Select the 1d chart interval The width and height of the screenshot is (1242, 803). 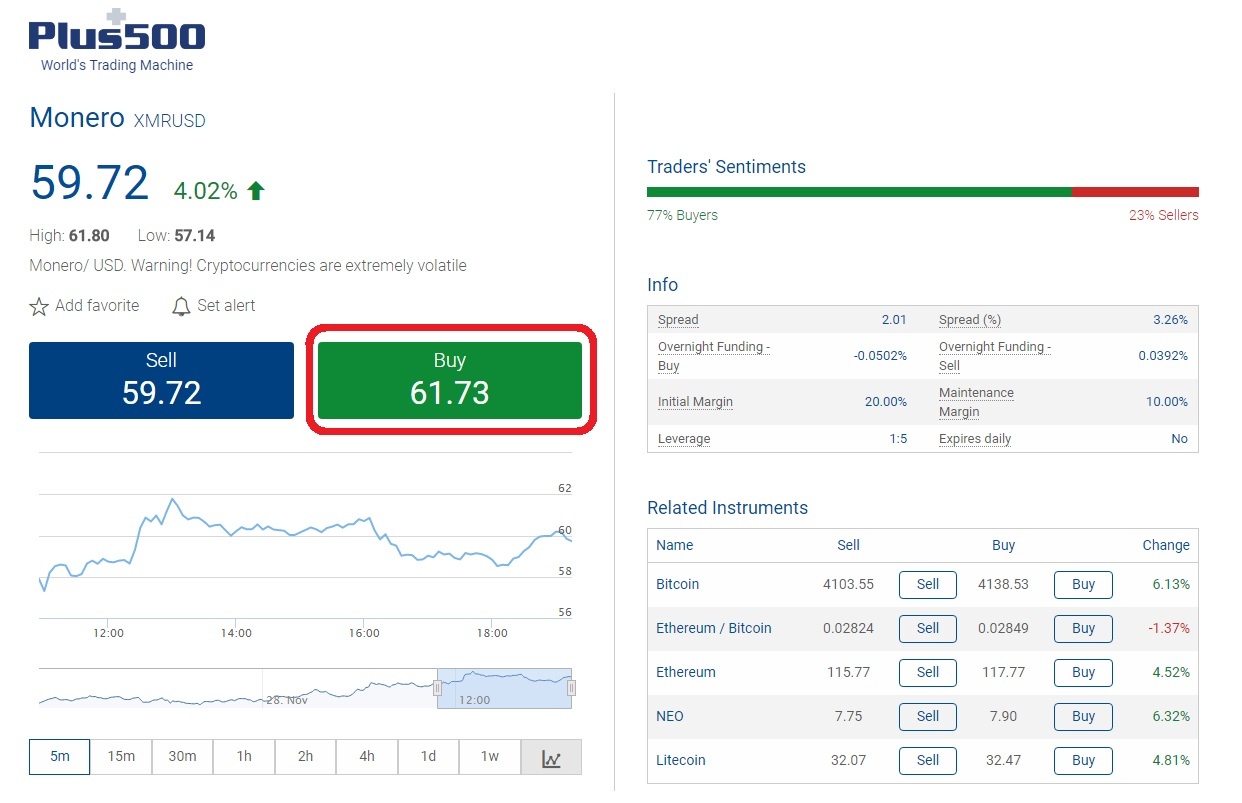coord(428,757)
